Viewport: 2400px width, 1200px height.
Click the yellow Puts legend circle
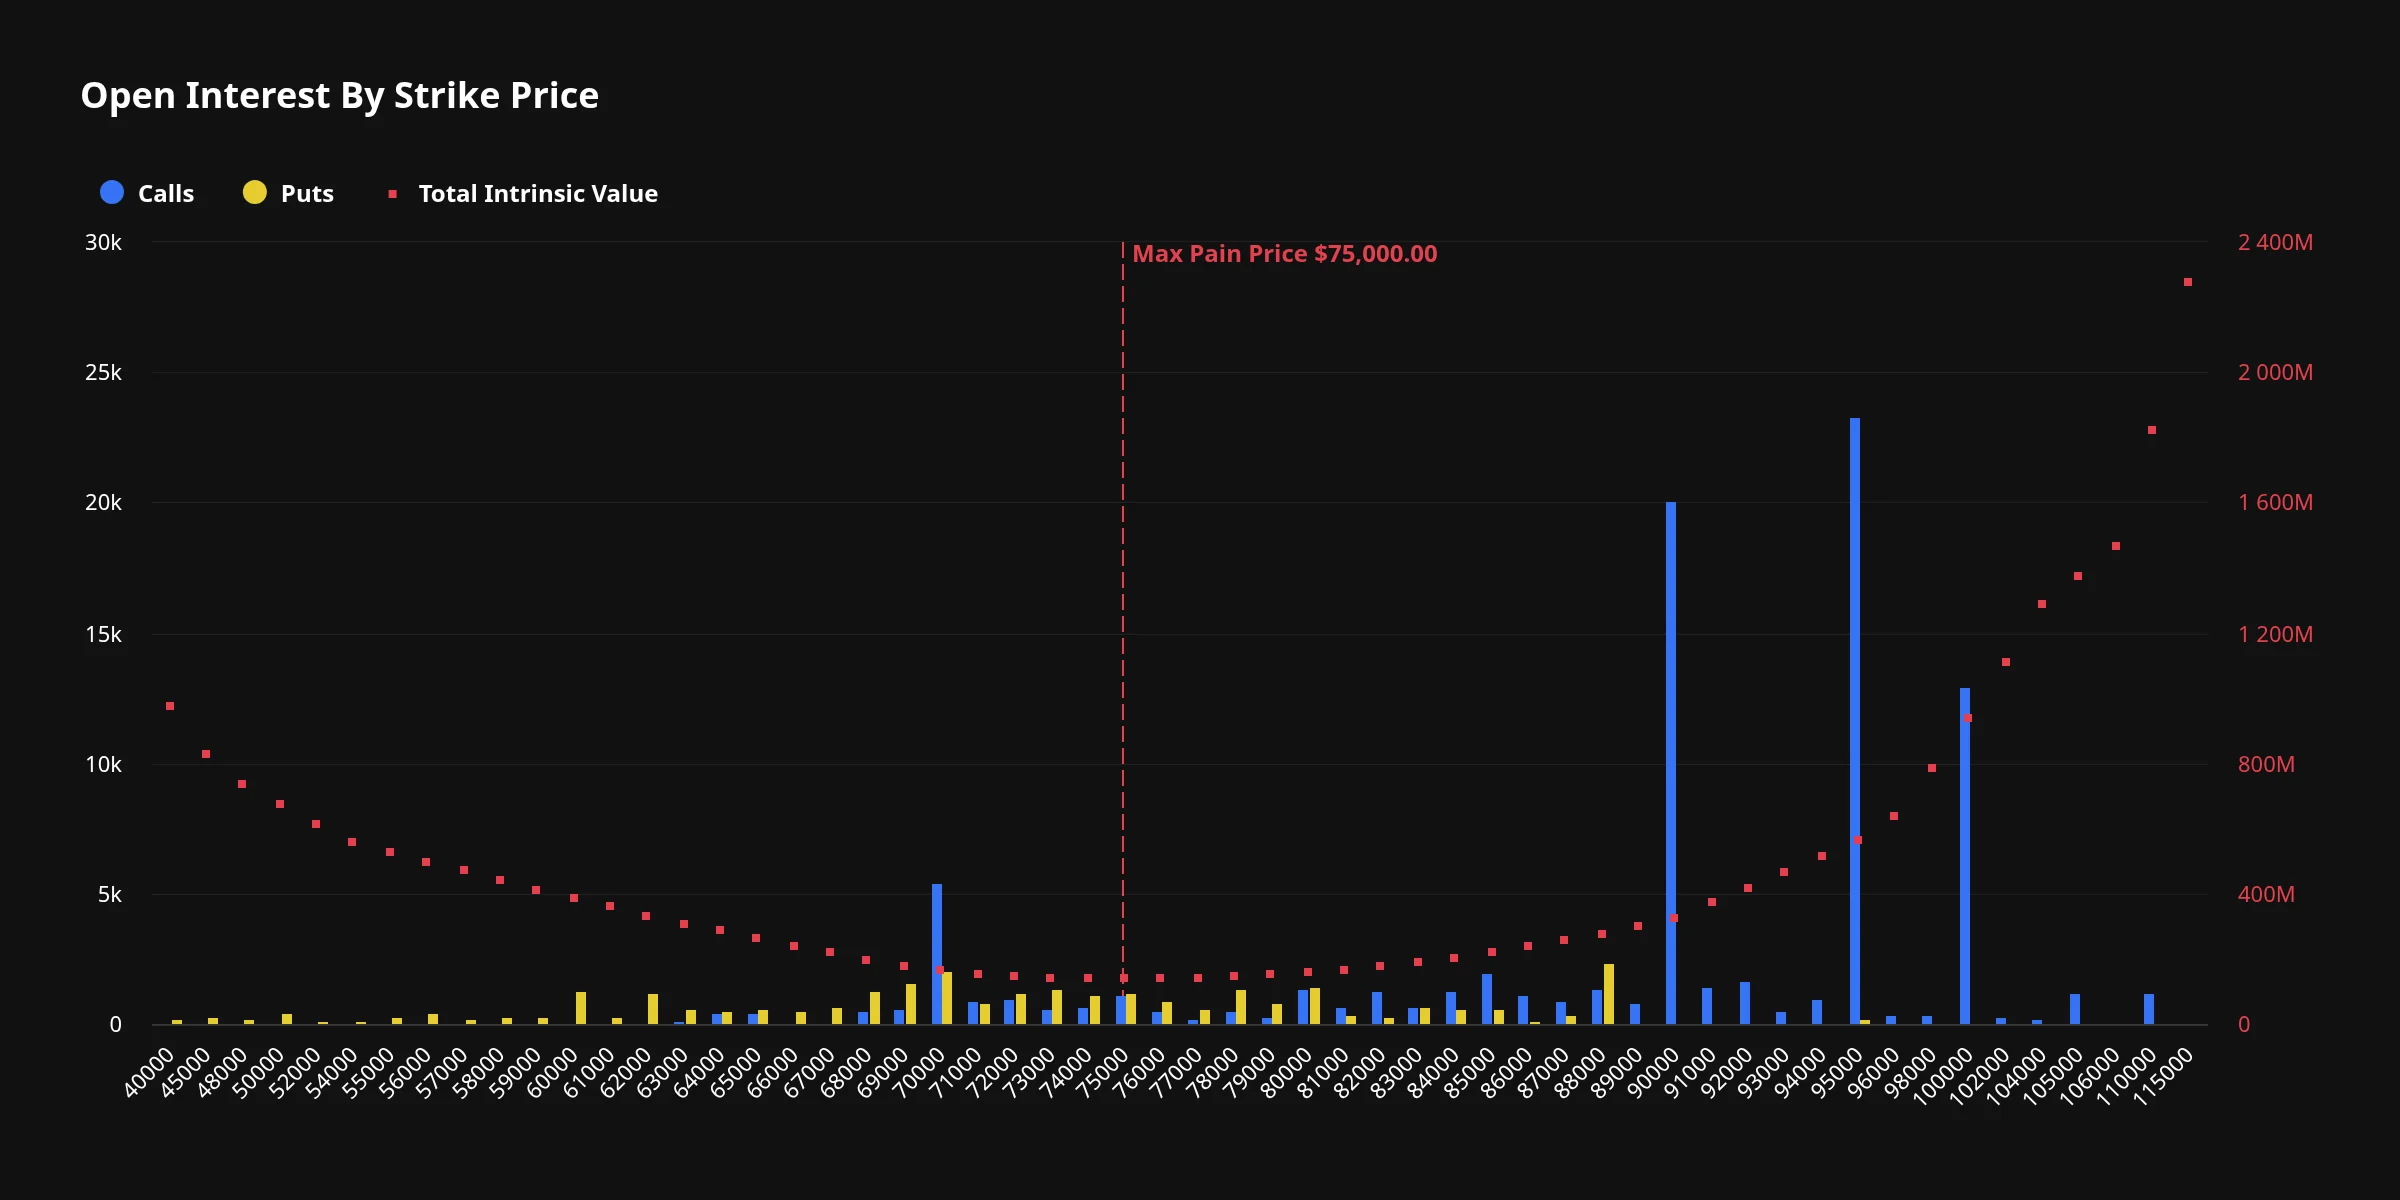[x=255, y=192]
